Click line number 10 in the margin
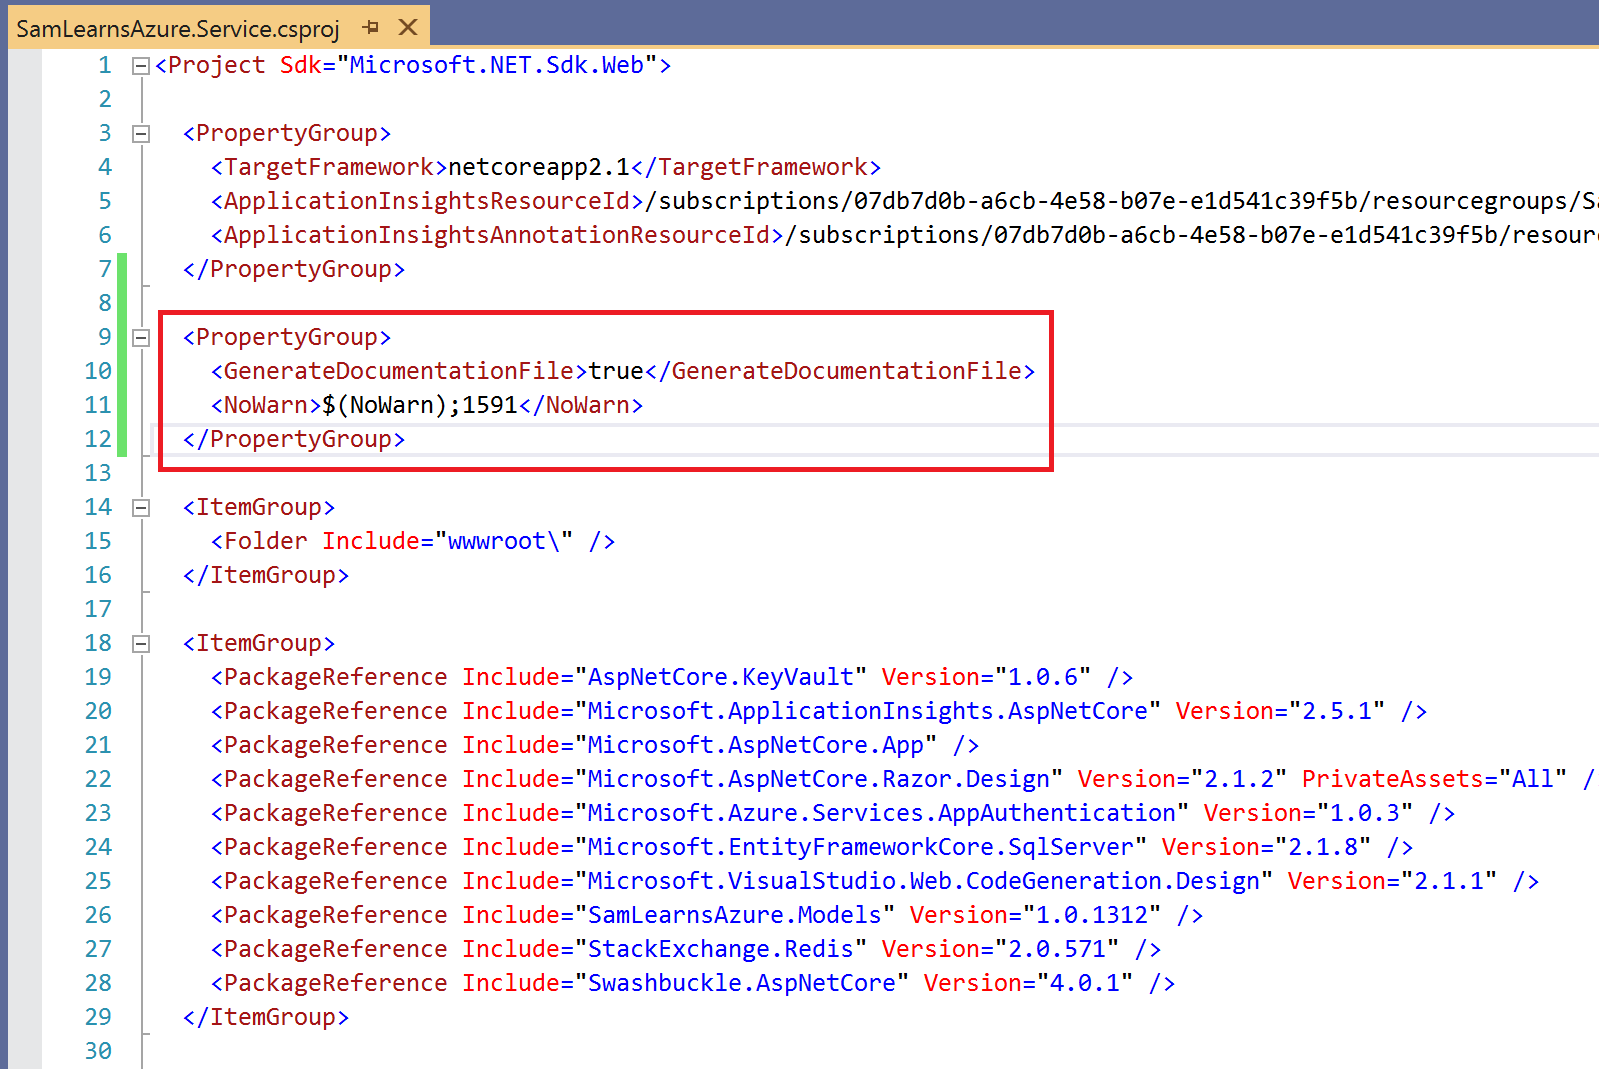Screen dimensions: 1600x1069 coord(98,371)
